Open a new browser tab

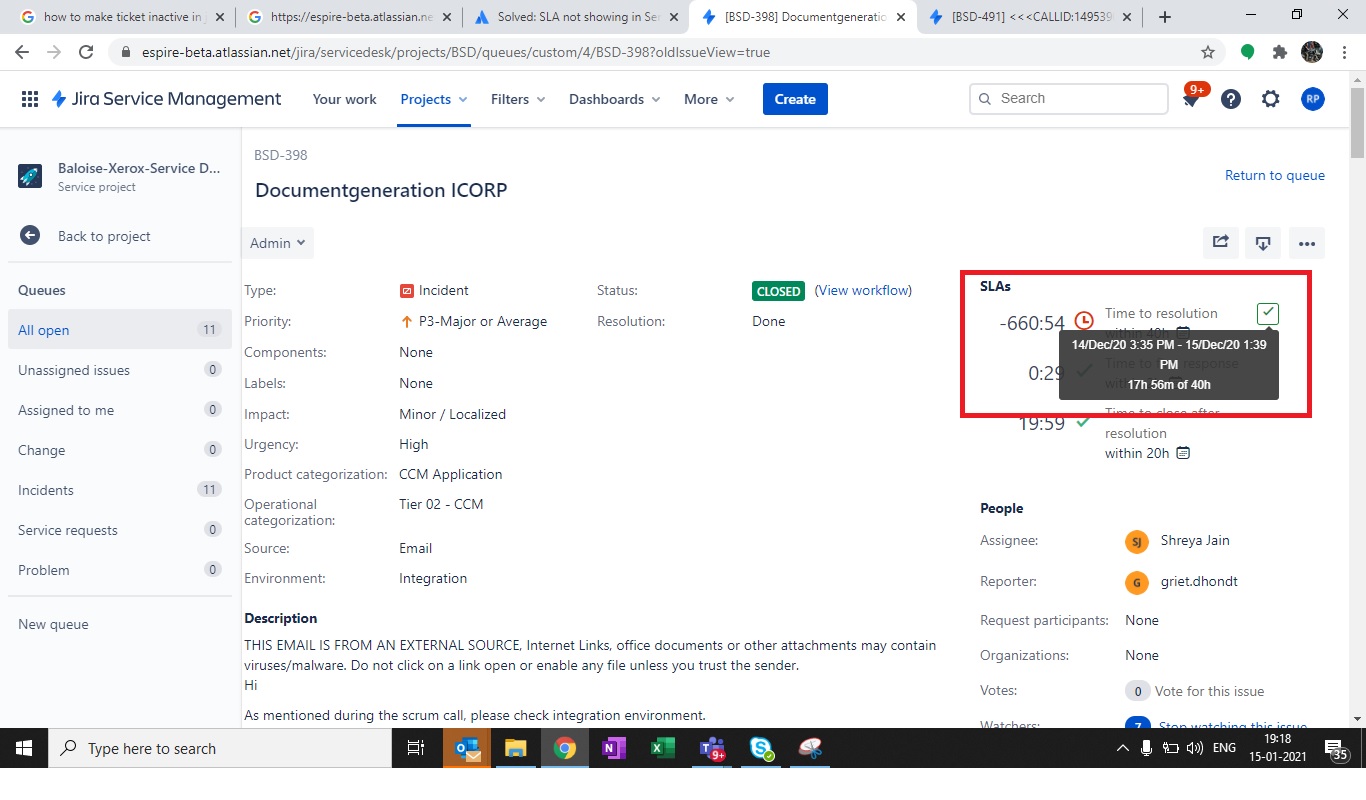1165,17
